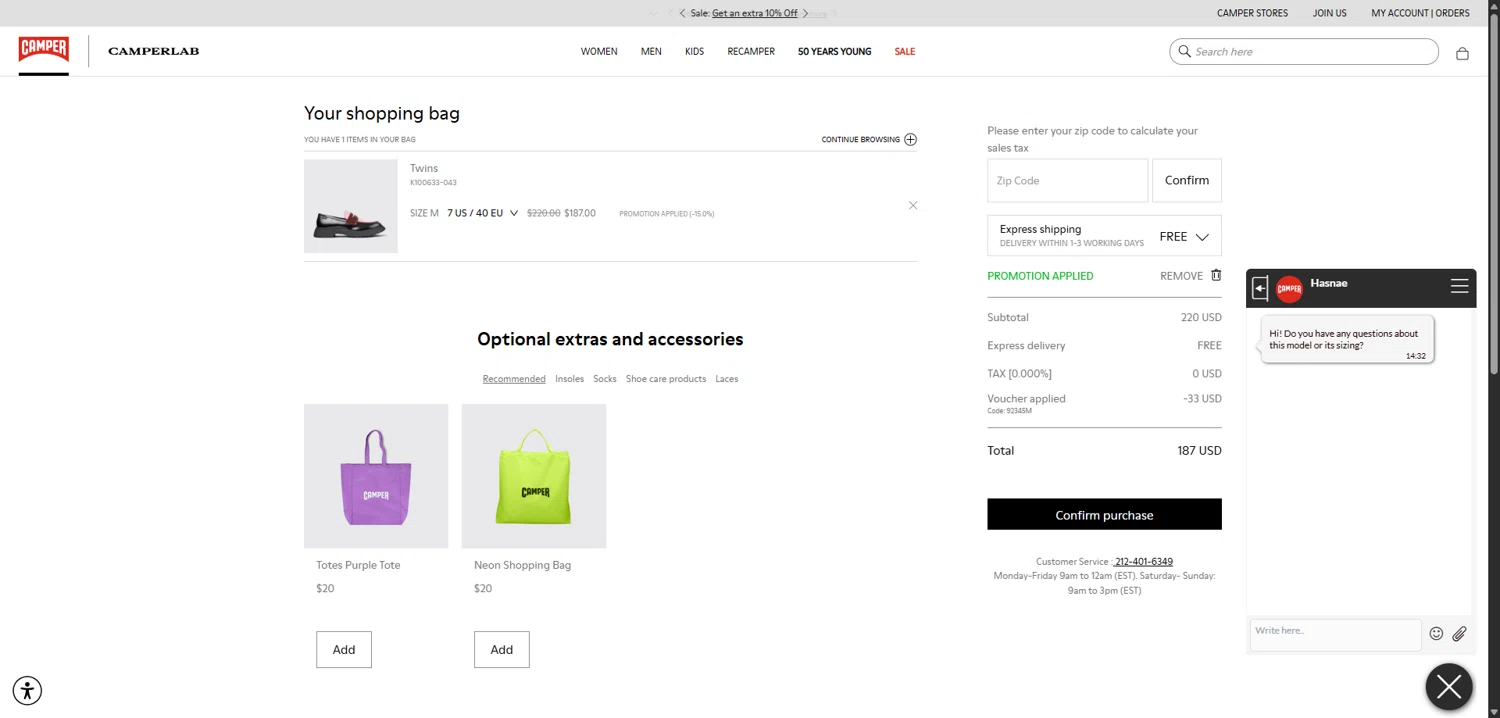Open the Women menu

599,51
